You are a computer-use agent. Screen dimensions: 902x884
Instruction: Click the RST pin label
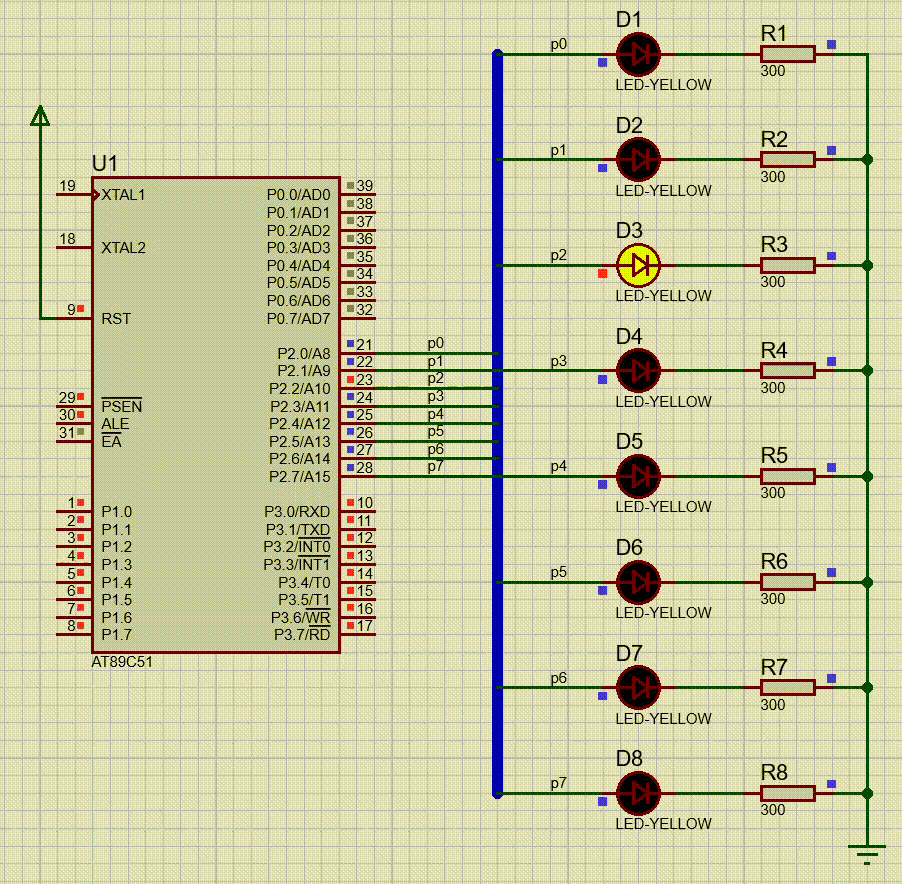point(116,319)
